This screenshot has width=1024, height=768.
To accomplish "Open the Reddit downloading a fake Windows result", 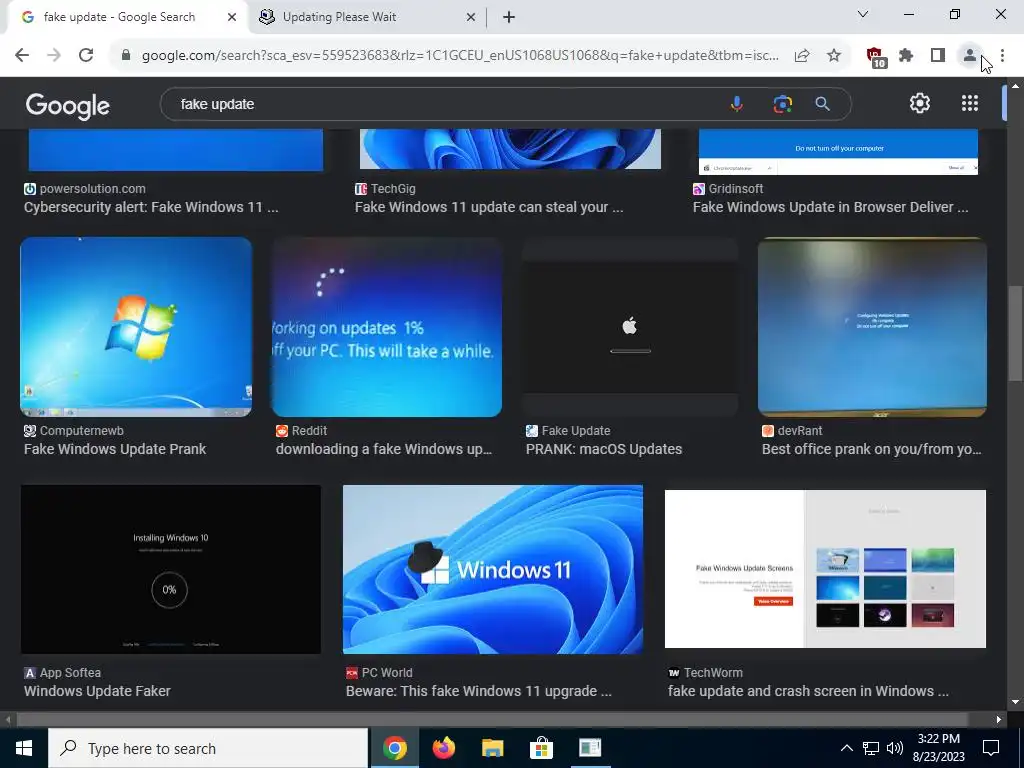I will (383, 449).
